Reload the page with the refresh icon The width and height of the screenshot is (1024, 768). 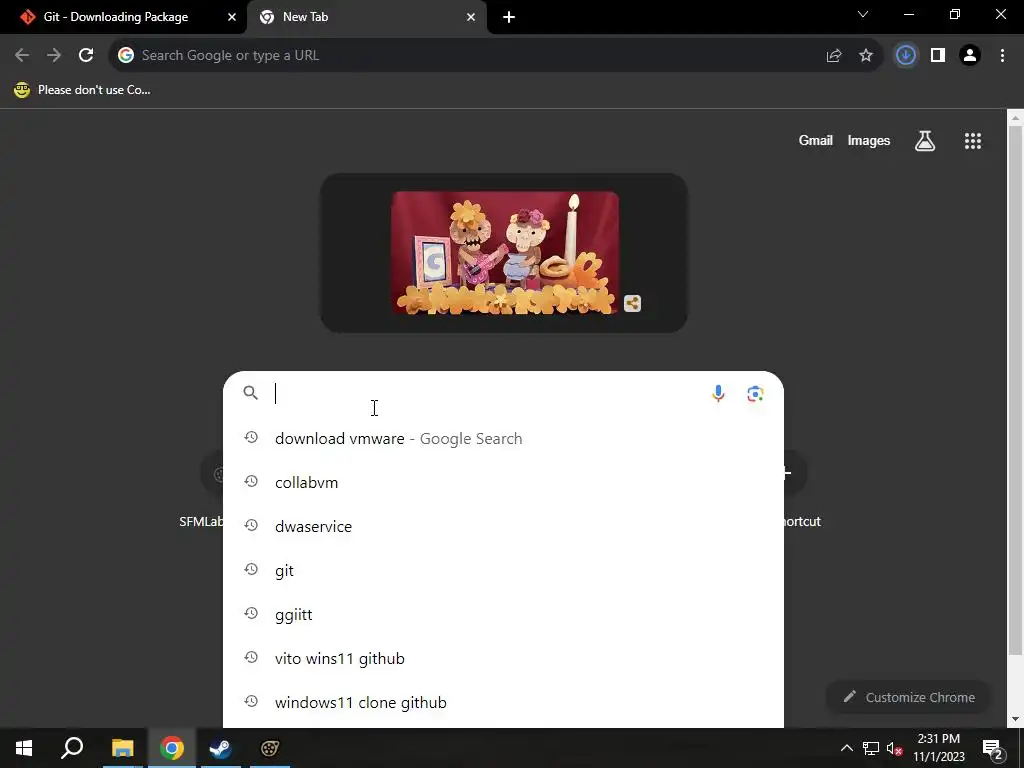pyautogui.click(x=86, y=56)
